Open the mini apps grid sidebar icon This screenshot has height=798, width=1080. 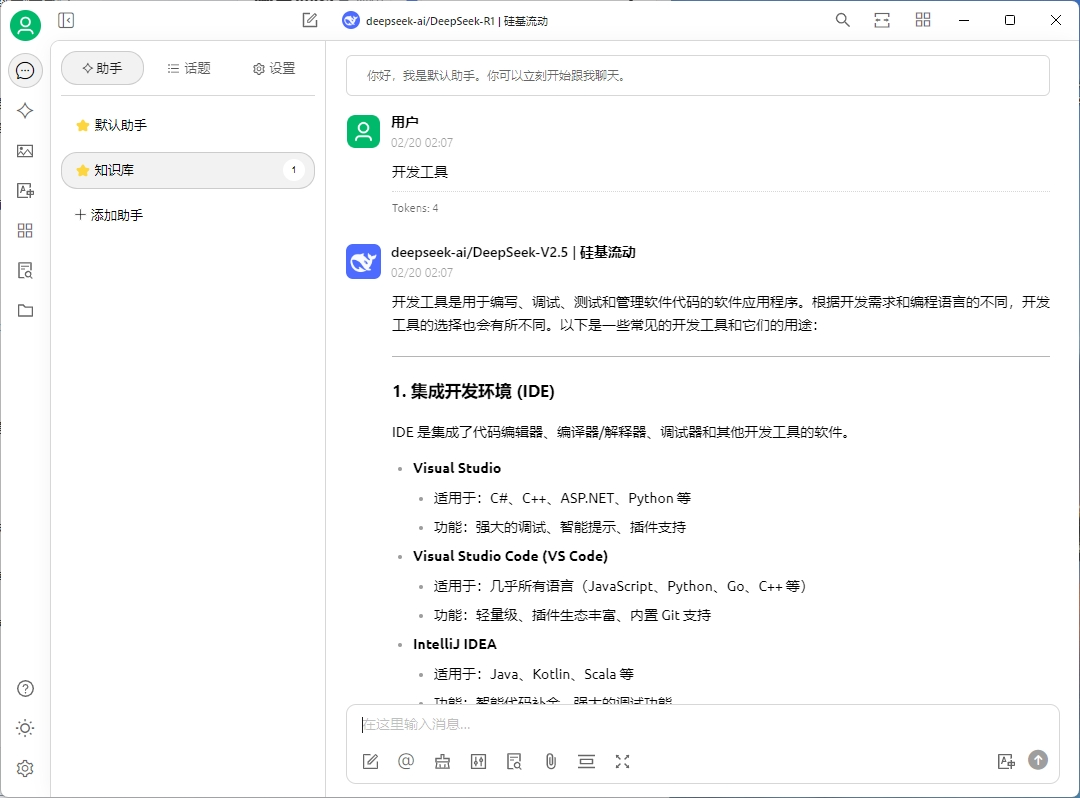pyautogui.click(x=25, y=231)
